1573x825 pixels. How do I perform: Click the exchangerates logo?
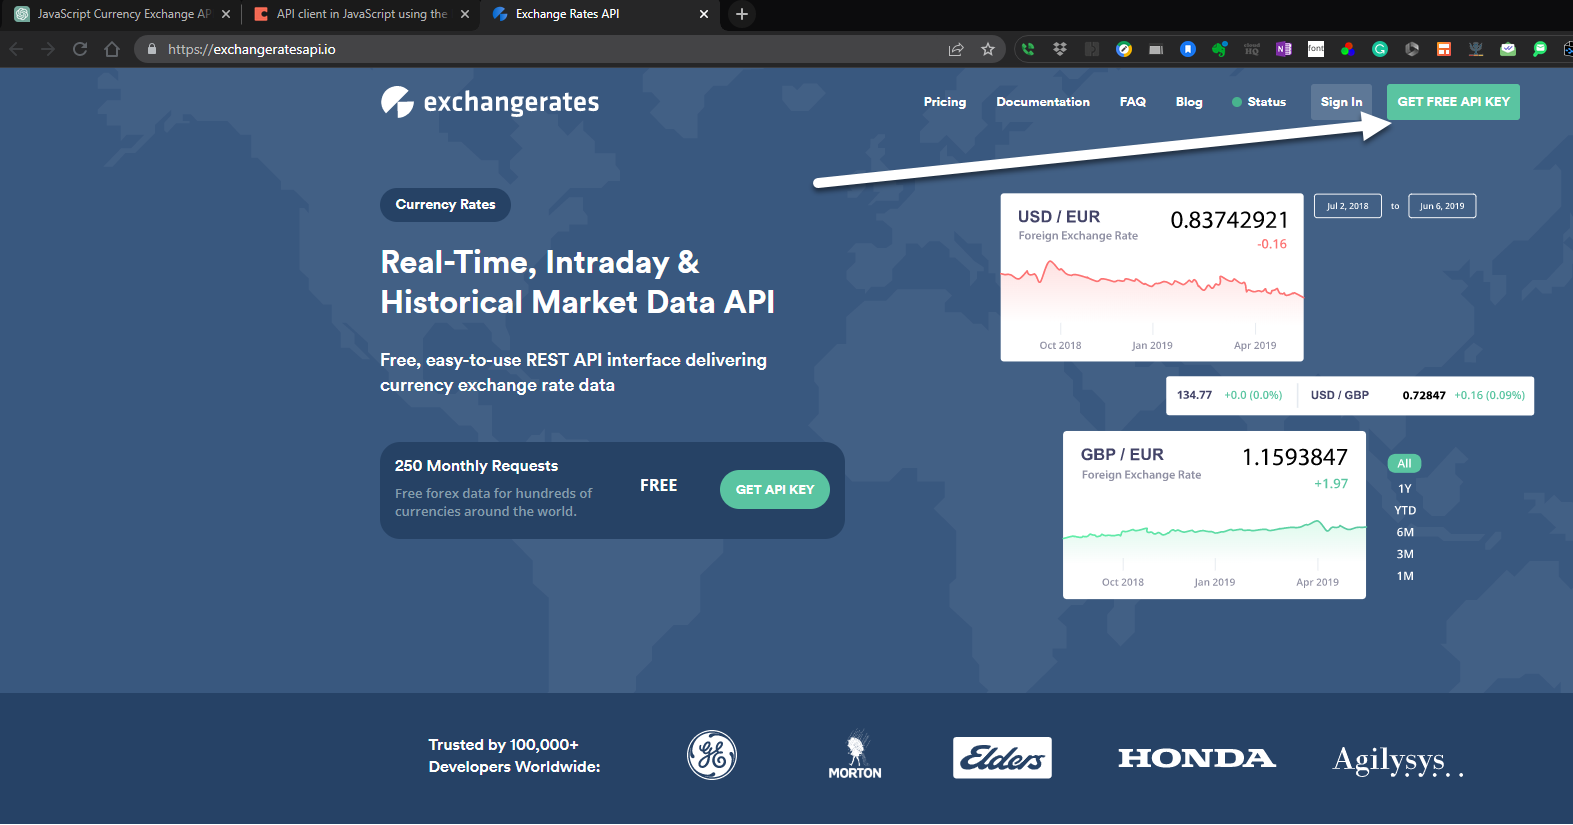click(x=490, y=102)
